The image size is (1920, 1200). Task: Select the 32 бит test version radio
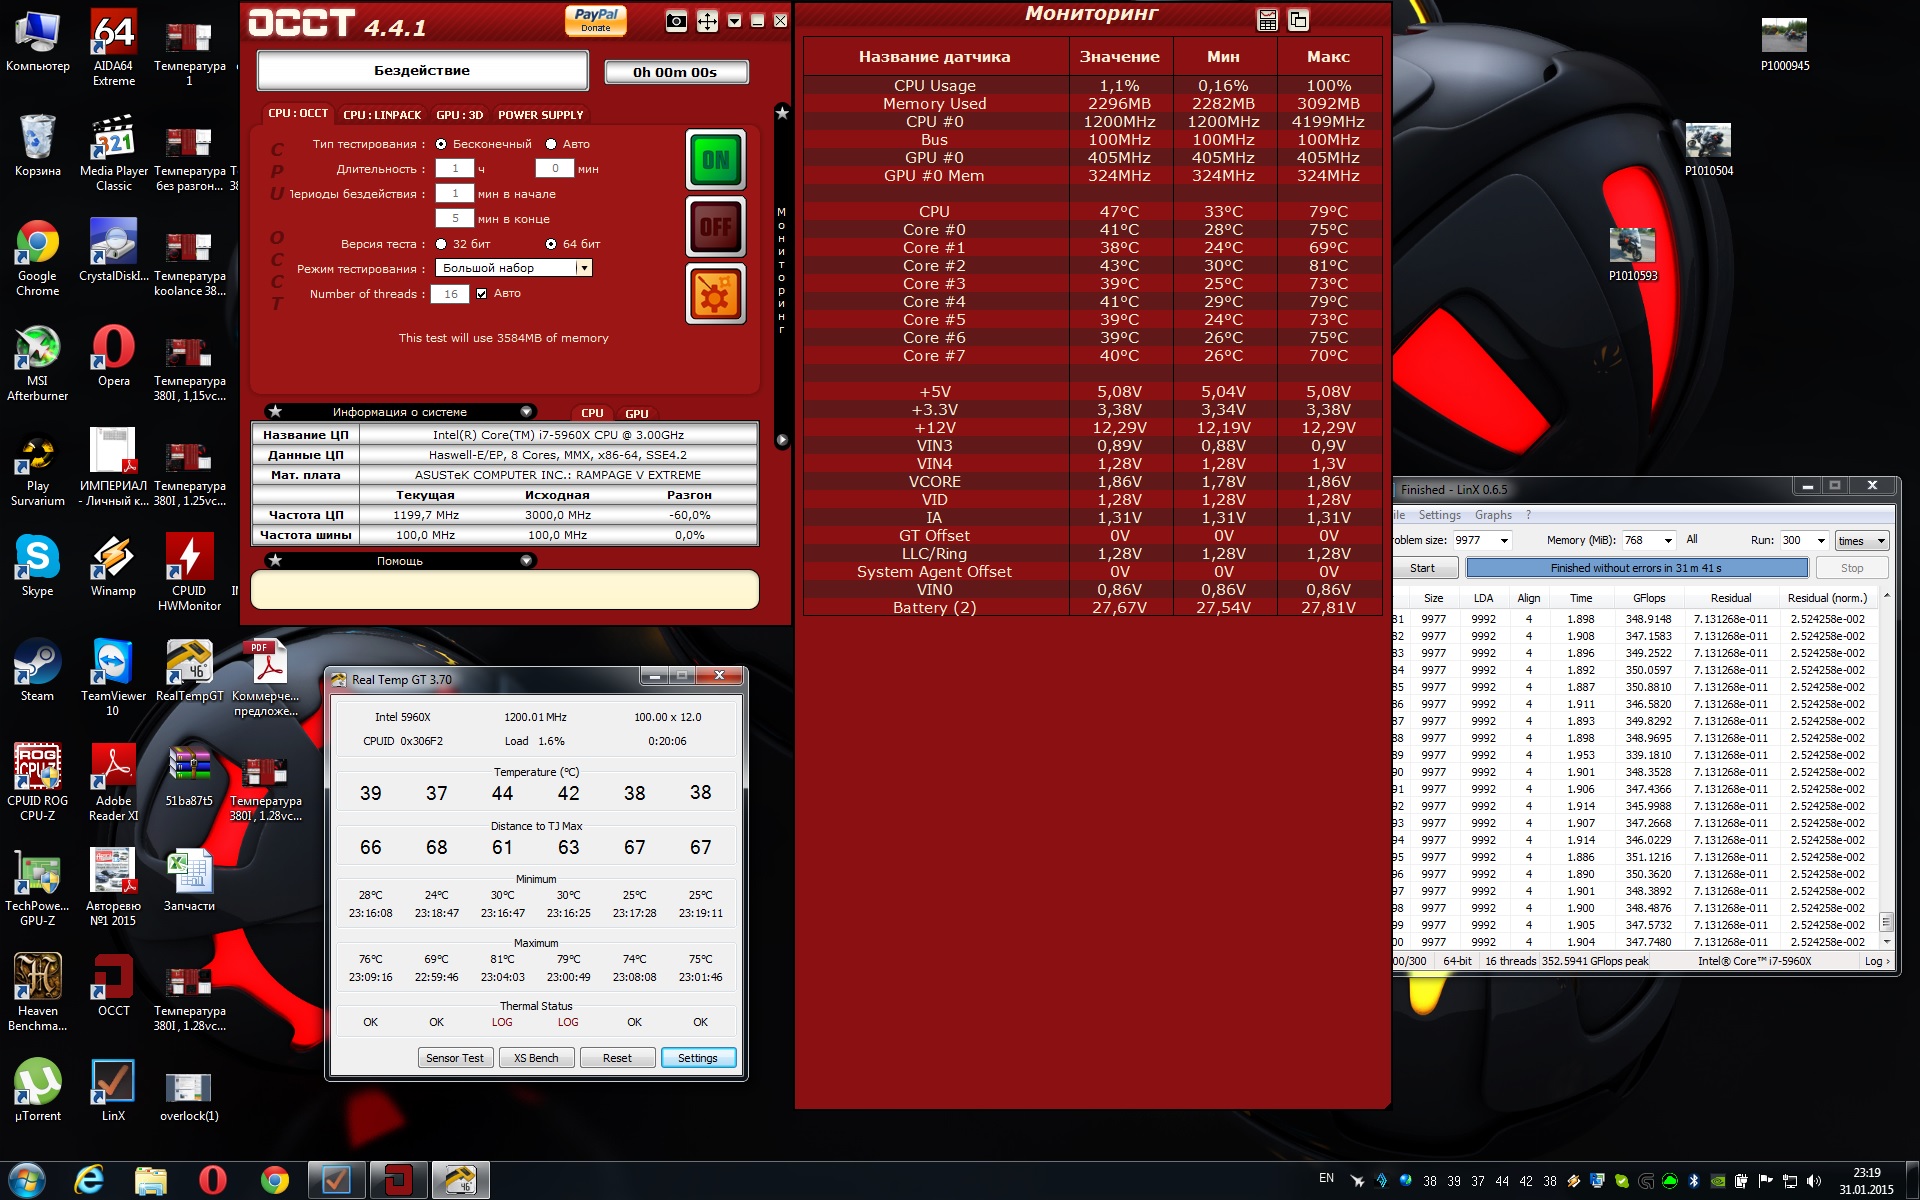(x=441, y=244)
